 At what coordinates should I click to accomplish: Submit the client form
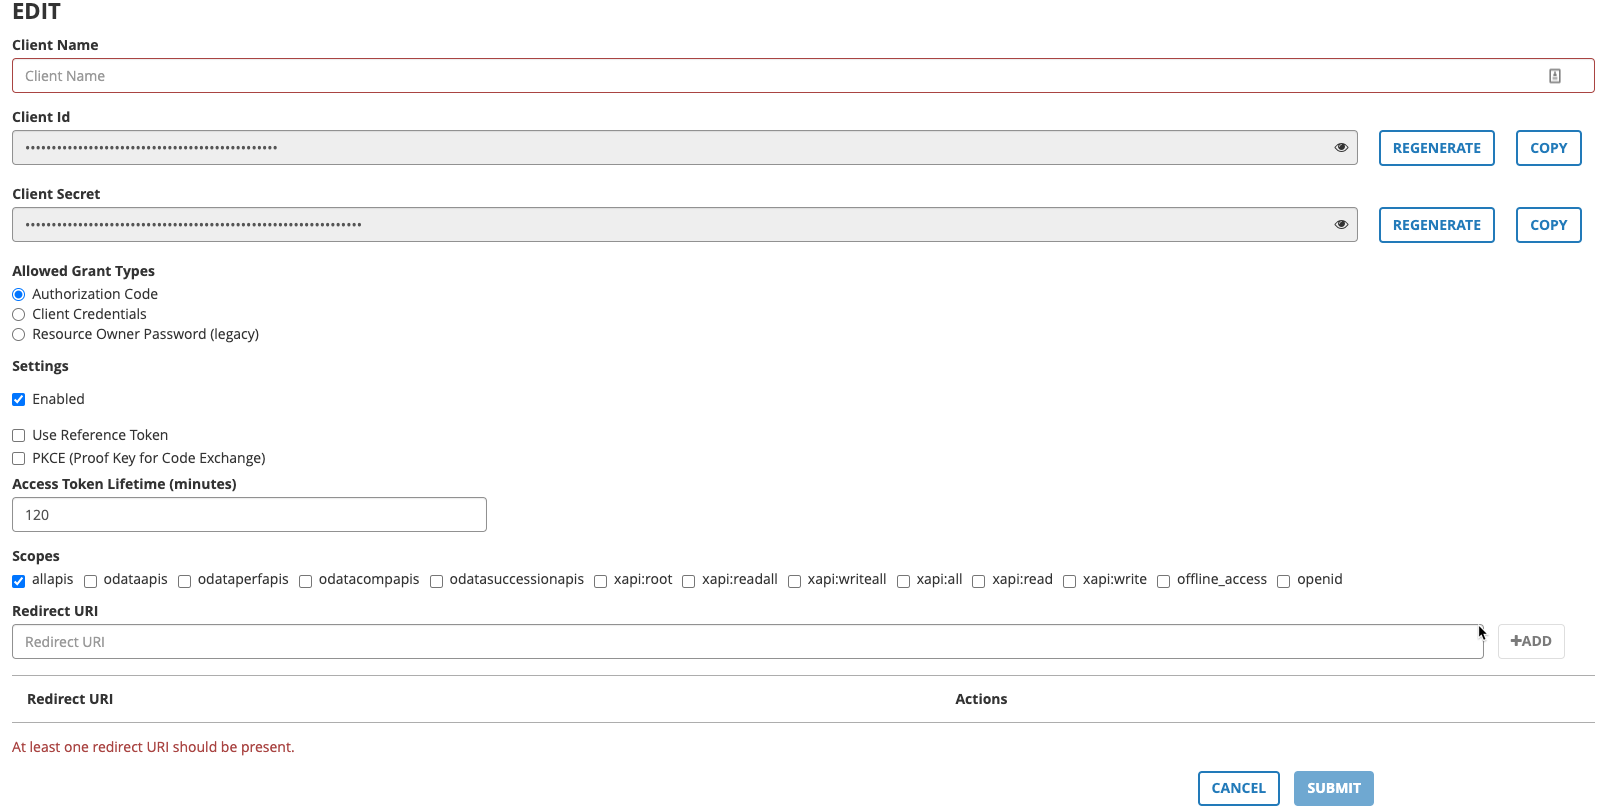click(x=1333, y=788)
